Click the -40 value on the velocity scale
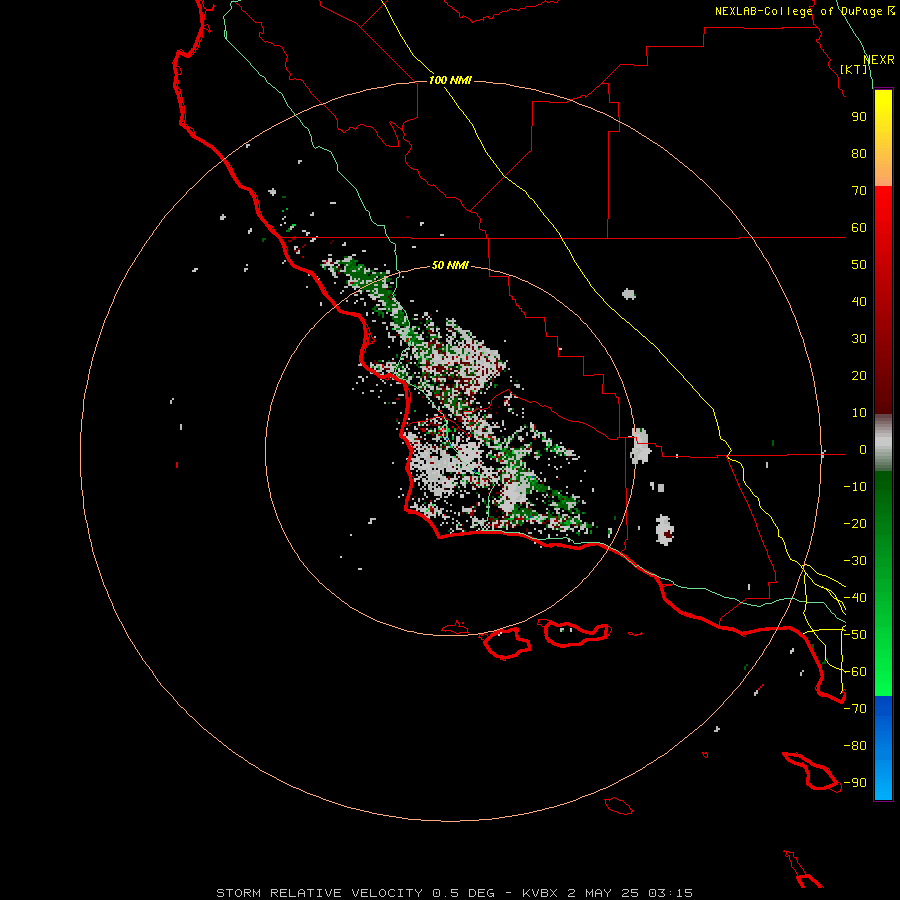This screenshot has height=900, width=900. click(855, 598)
